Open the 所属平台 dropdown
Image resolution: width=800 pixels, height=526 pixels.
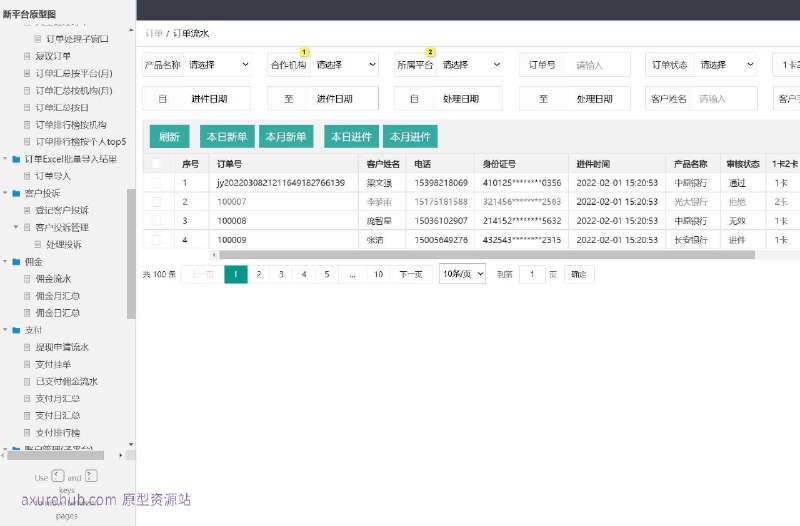pos(469,65)
